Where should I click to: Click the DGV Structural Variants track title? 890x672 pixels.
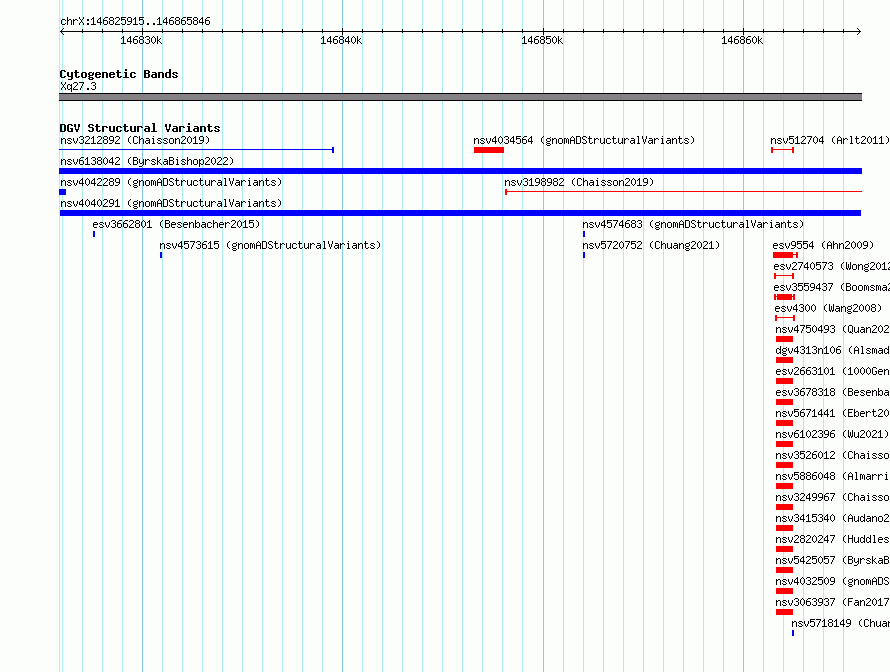140,128
